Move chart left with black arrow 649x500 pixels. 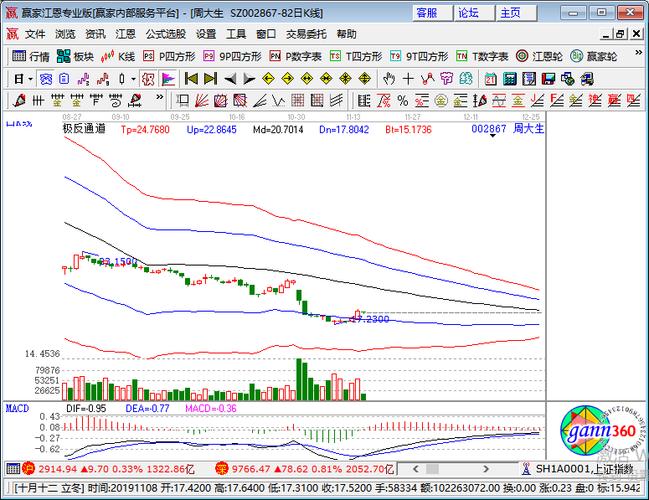[x=230, y=79]
